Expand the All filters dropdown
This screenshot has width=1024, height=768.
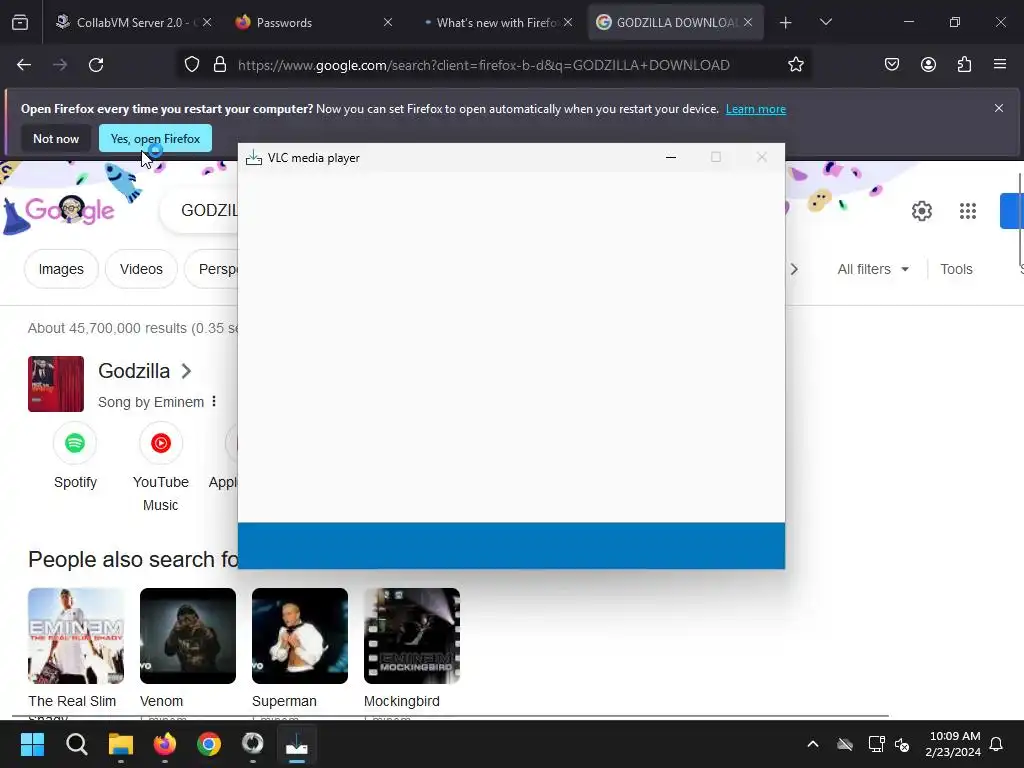[x=872, y=269]
